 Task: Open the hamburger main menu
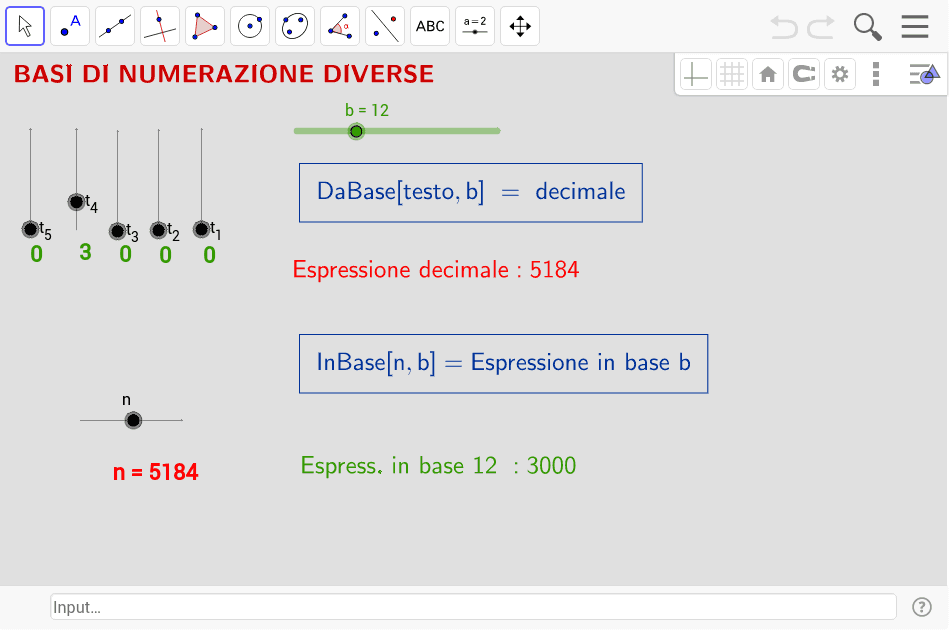pyautogui.click(x=915, y=27)
